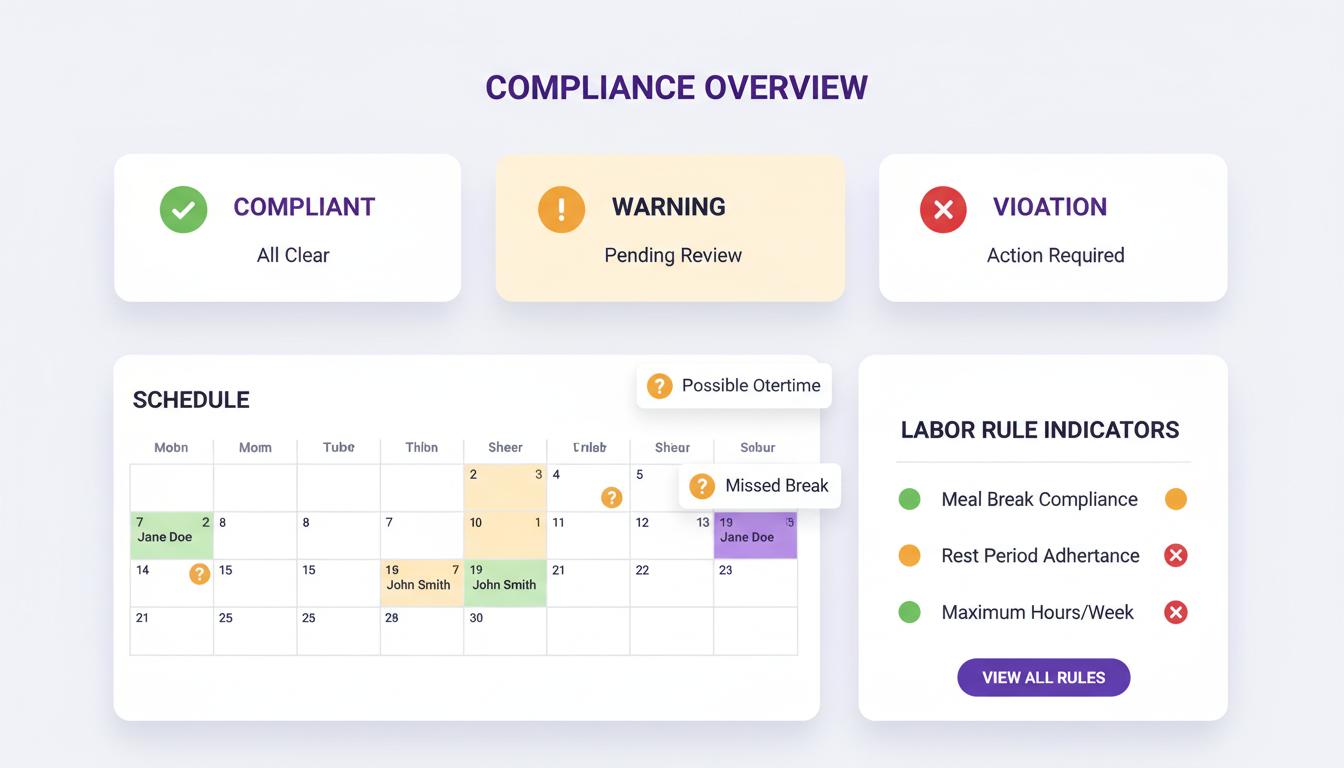Viewport: 1344px width, 768px height.
Task: Click the Tube column header
Action: [338, 447]
